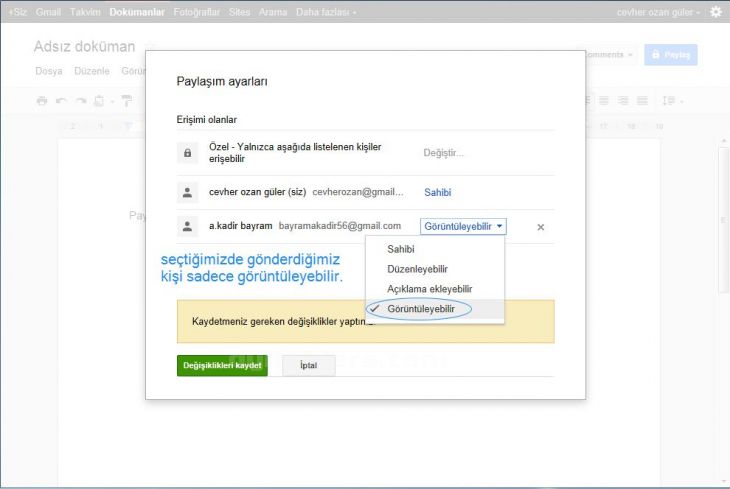Select Sahibi from the permission list

click(401, 249)
